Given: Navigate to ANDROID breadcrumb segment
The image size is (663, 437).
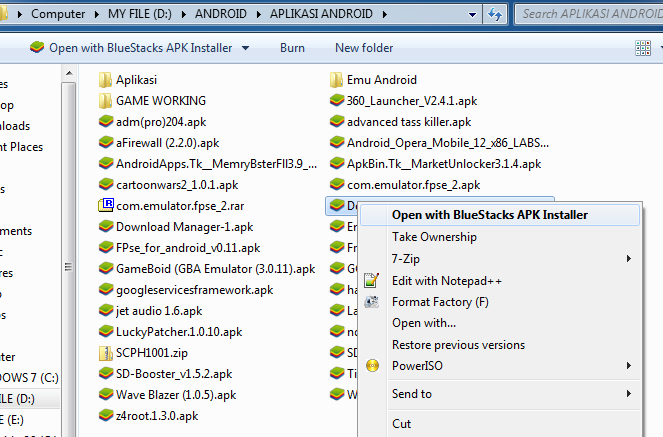Looking at the screenshot, I should tap(221, 14).
